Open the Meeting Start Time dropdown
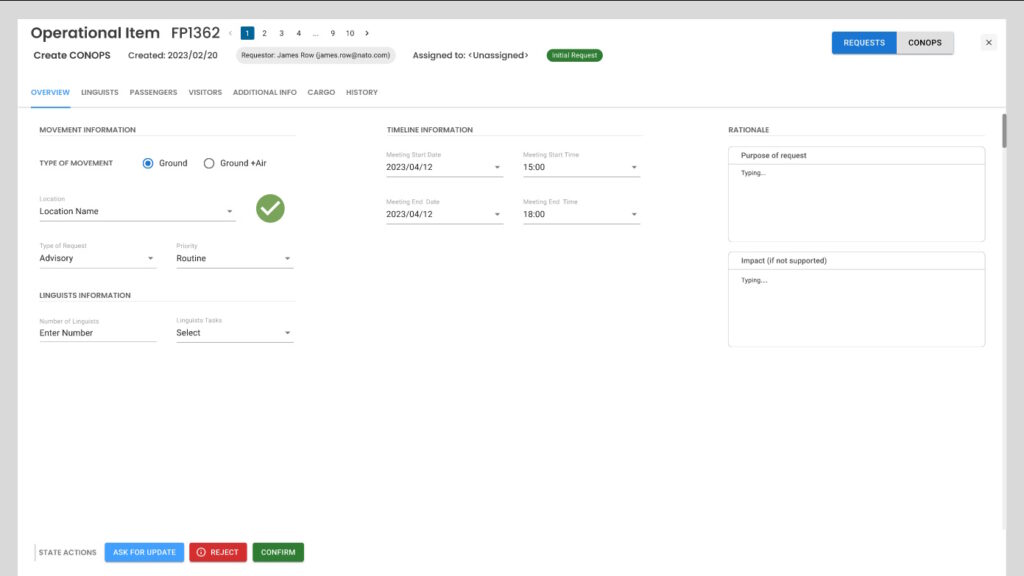The height and width of the screenshot is (576, 1024). point(581,167)
